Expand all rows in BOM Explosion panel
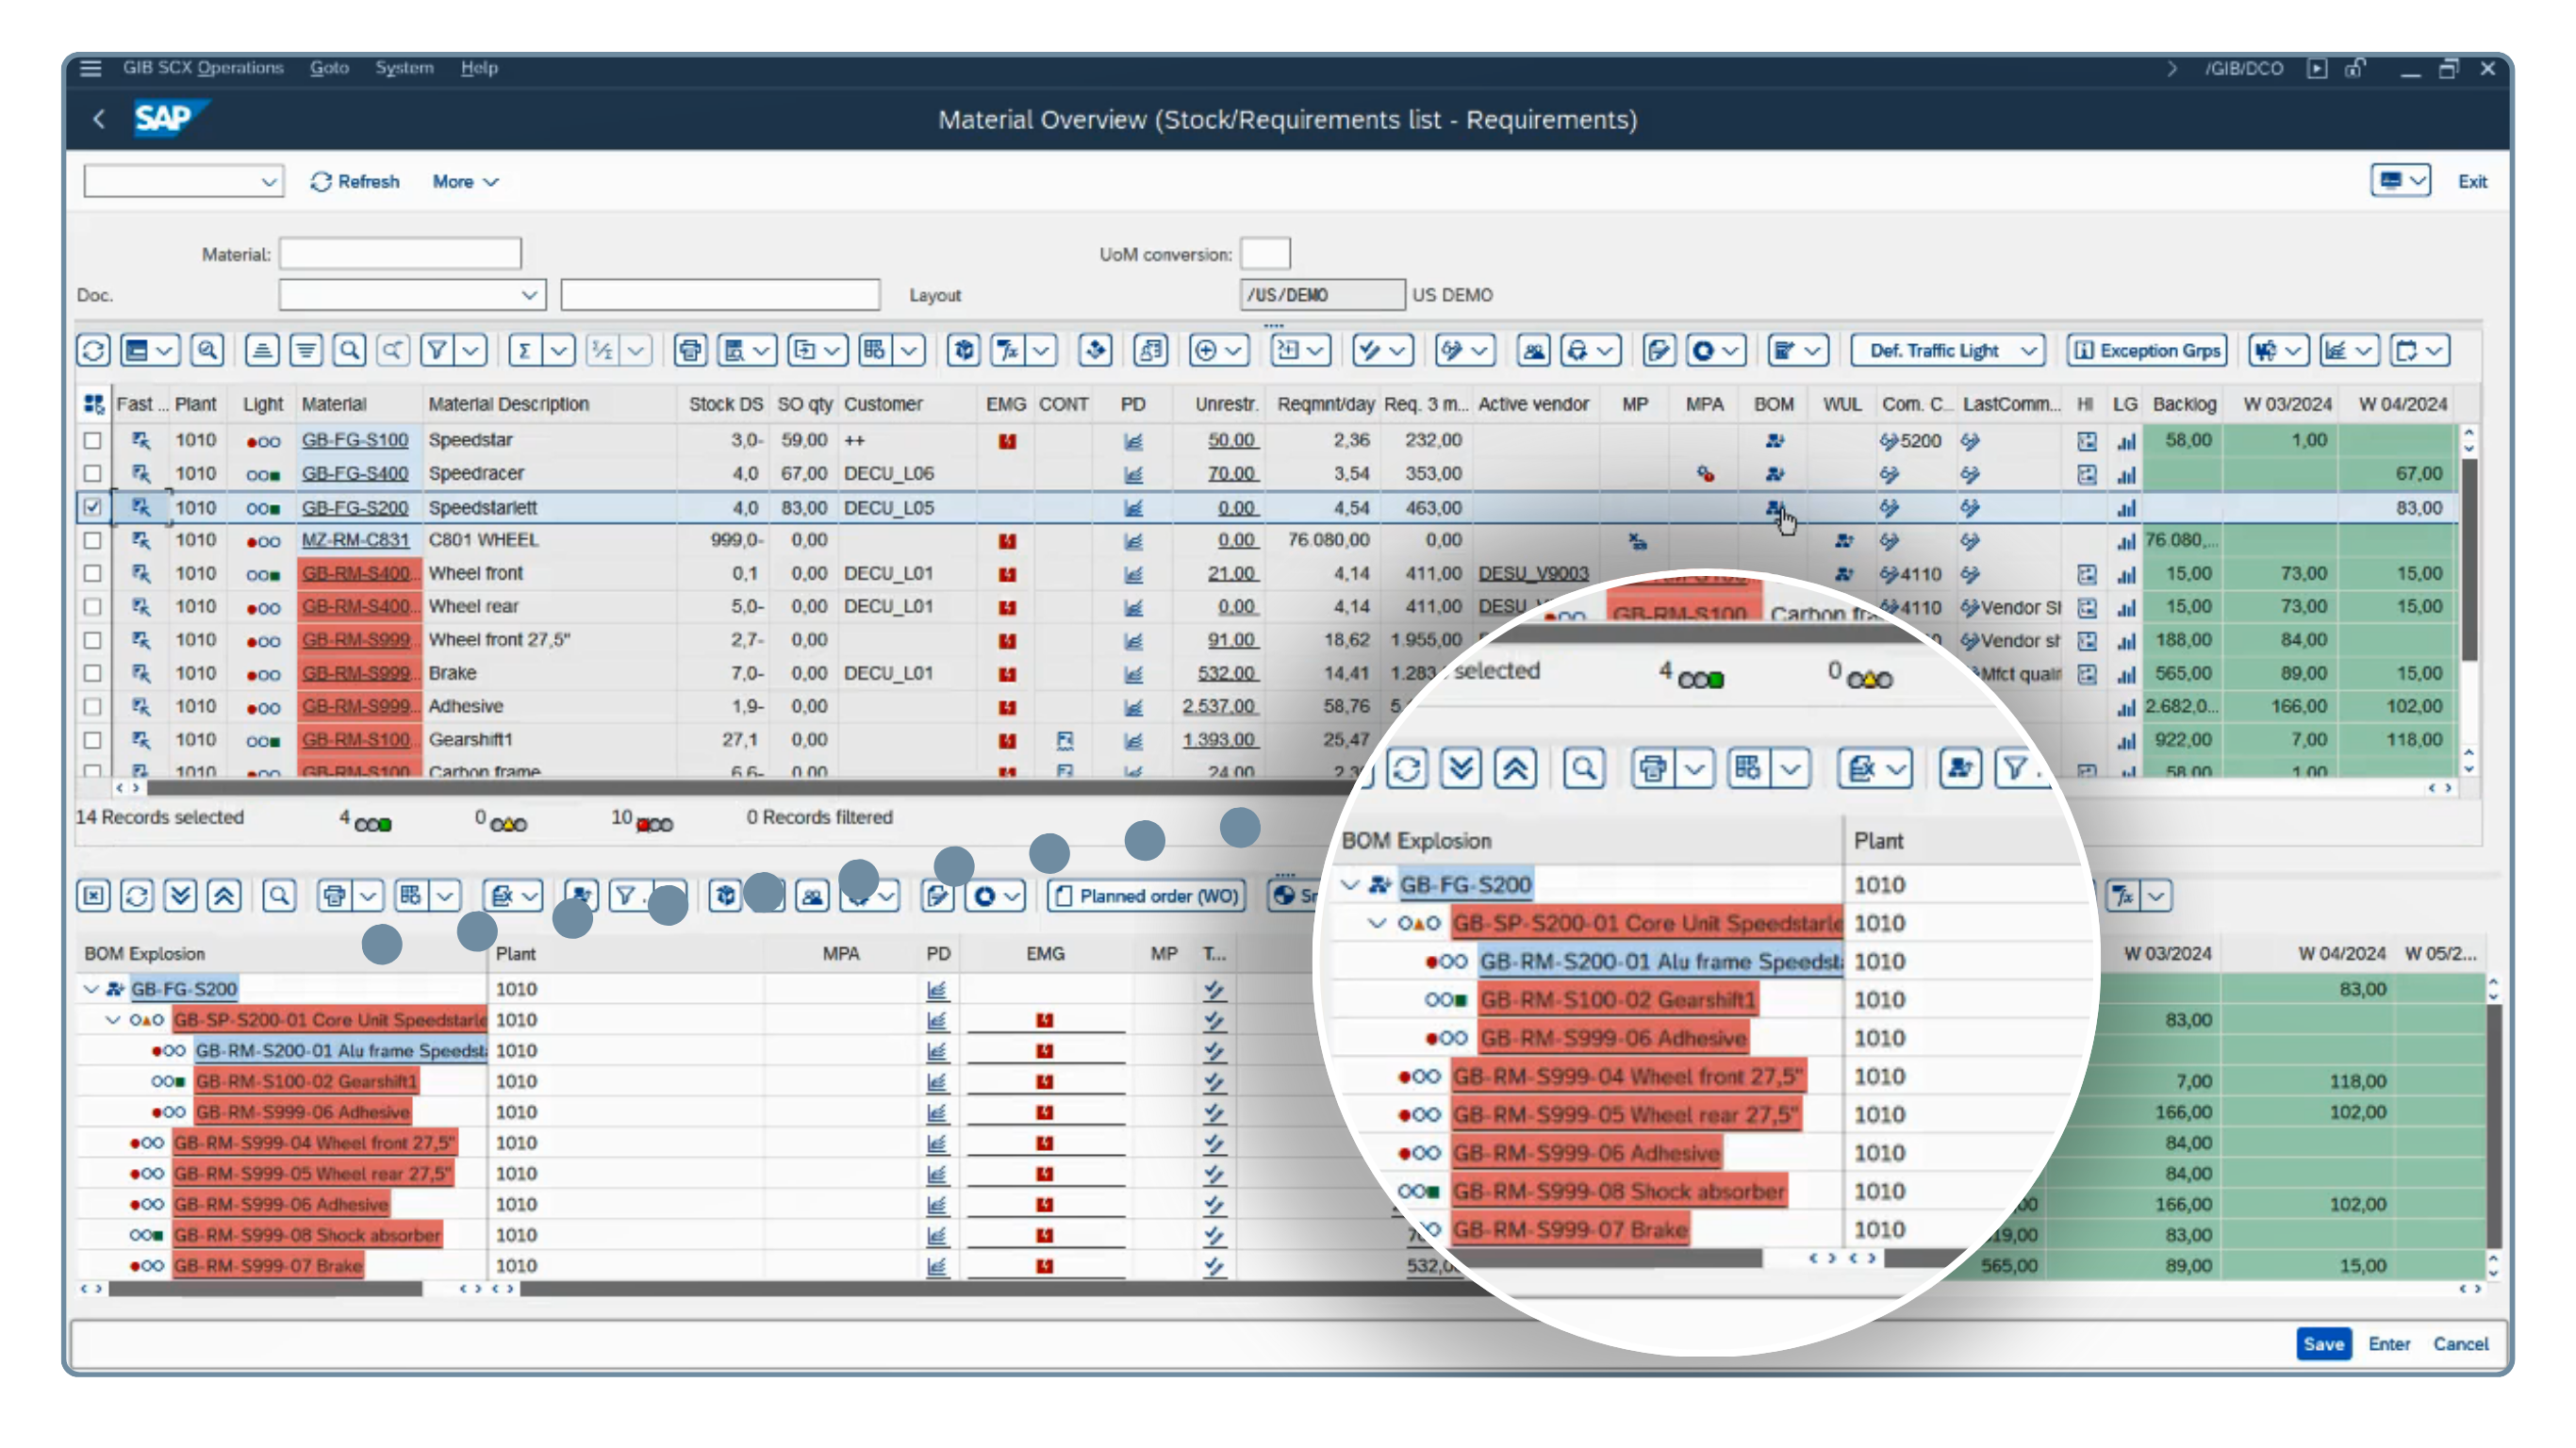Viewport: 2576px width, 1448px height. (x=180, y=895)
